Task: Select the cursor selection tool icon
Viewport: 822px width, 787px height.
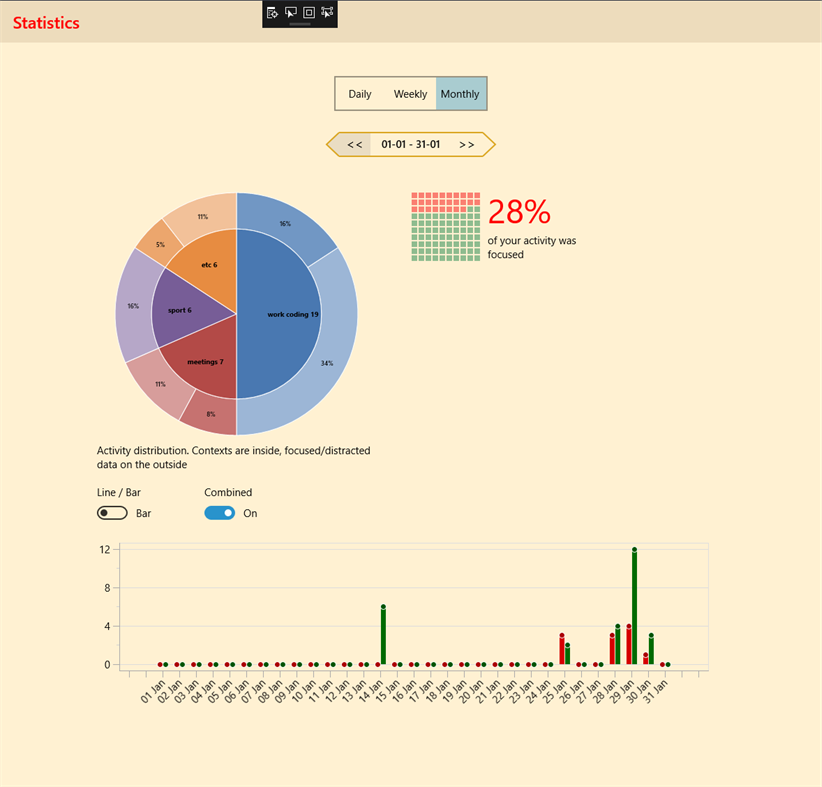Action: 293,13
